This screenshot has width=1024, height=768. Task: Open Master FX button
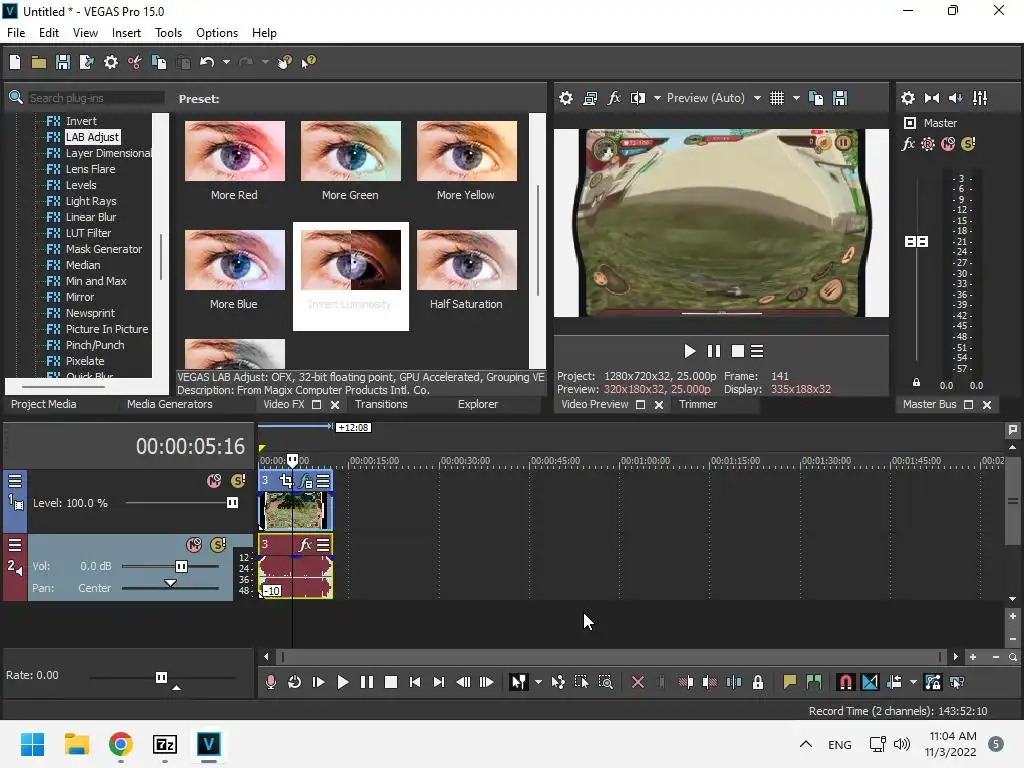908,144
